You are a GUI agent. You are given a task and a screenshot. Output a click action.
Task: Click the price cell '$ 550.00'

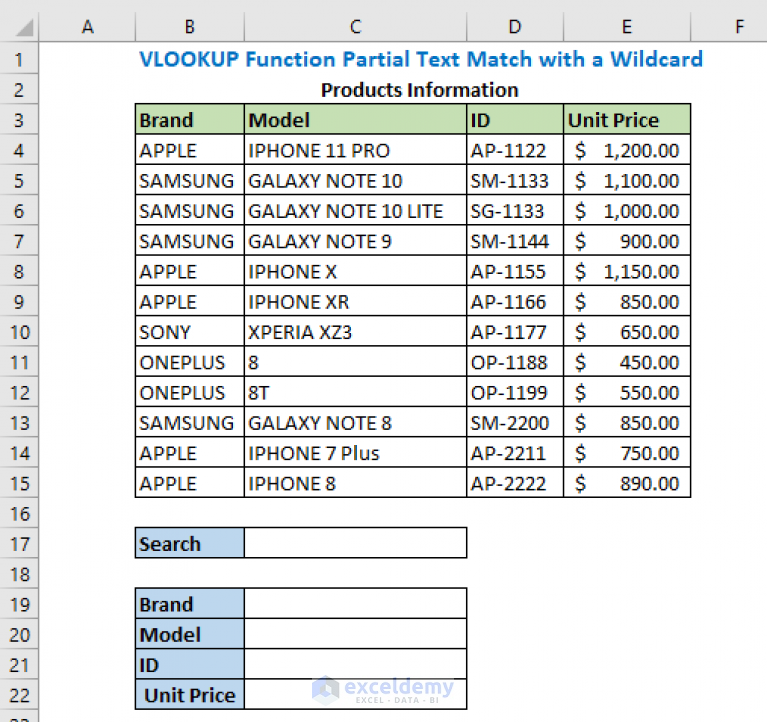[627, 392]
